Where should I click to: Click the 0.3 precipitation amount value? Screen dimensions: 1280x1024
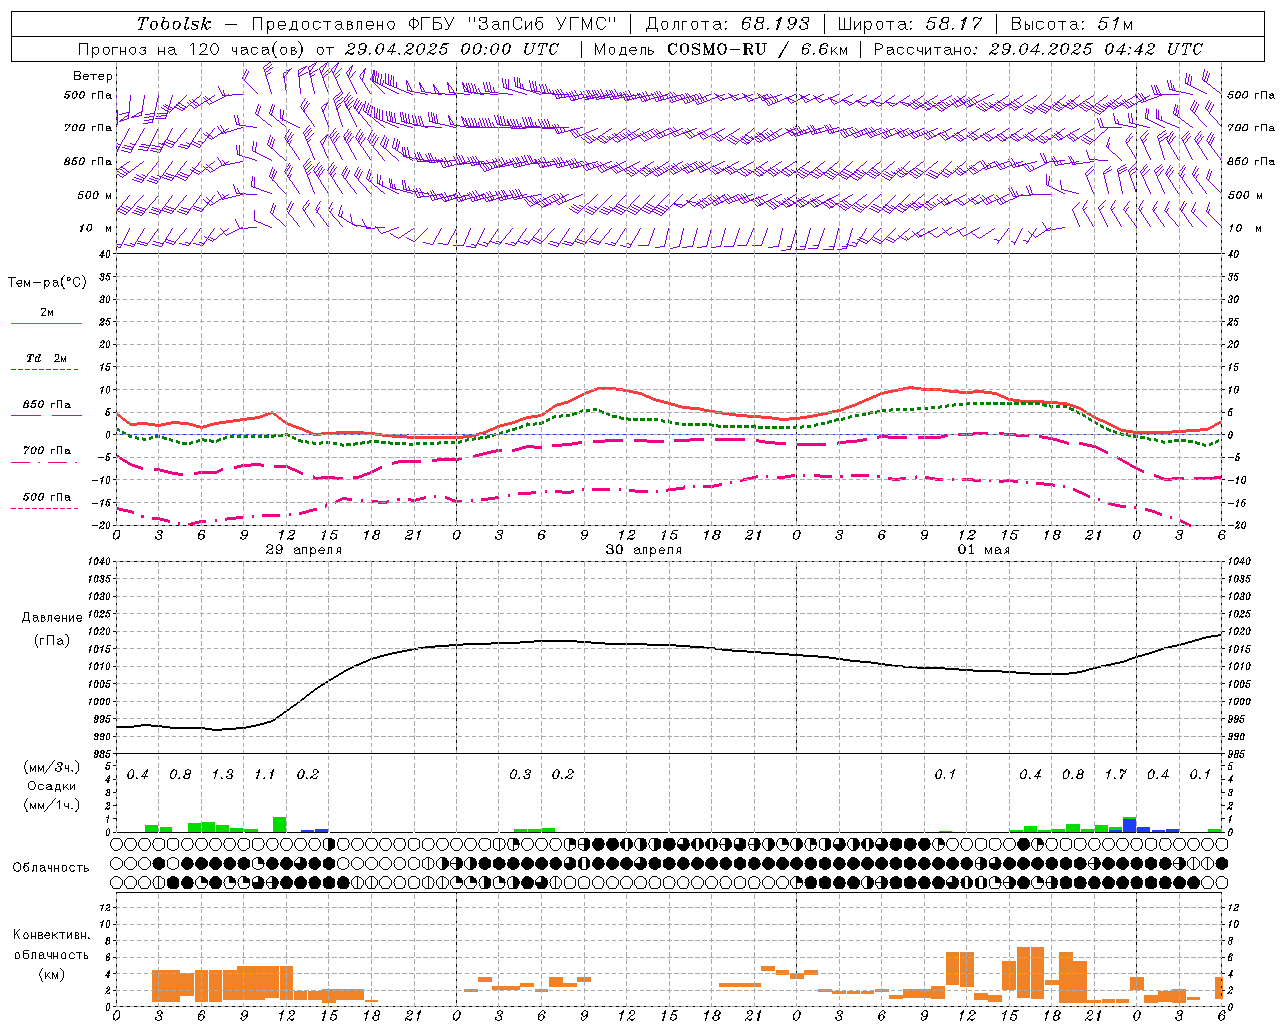point(520,775)
